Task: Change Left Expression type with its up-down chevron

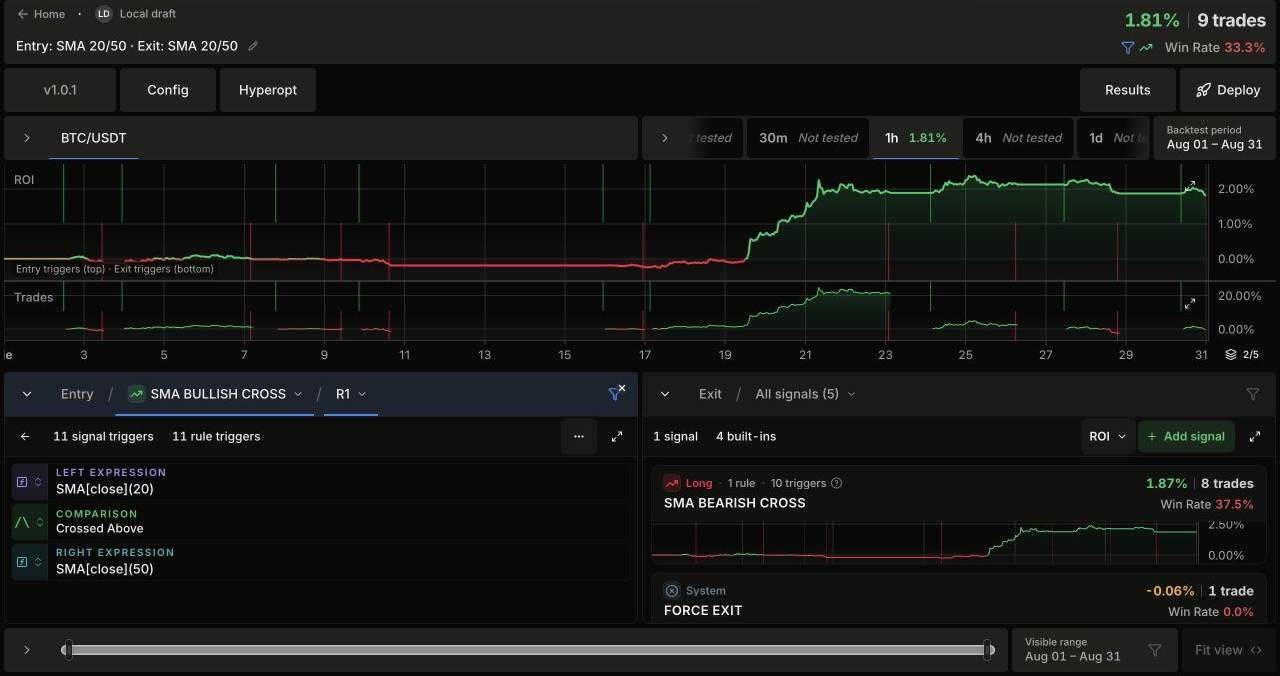Action: coord(39,482)
